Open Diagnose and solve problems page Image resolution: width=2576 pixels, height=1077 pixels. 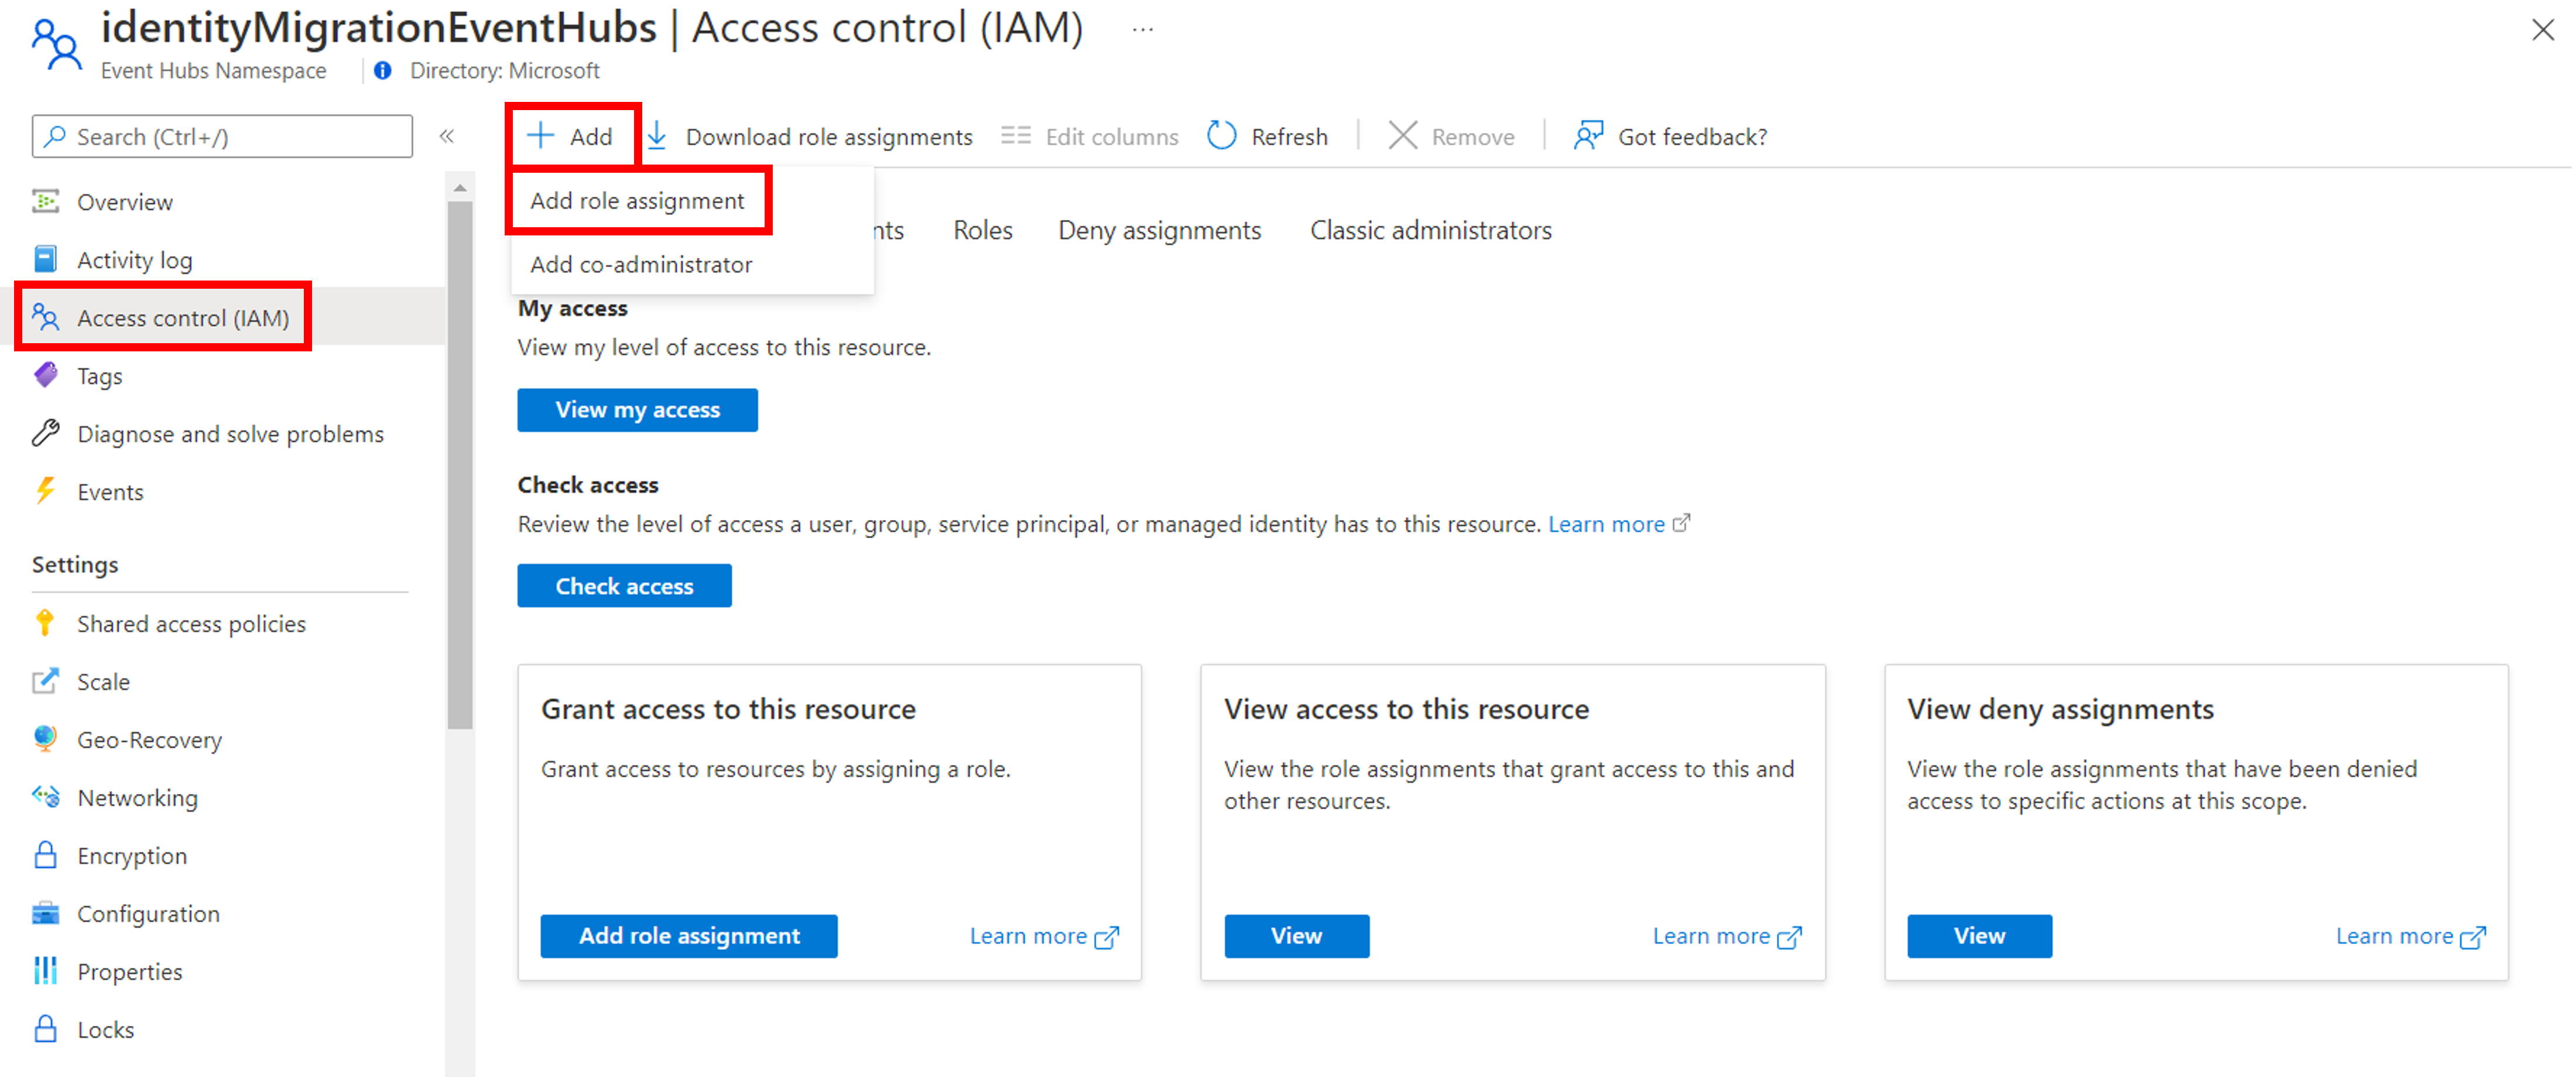click(231, 434)
